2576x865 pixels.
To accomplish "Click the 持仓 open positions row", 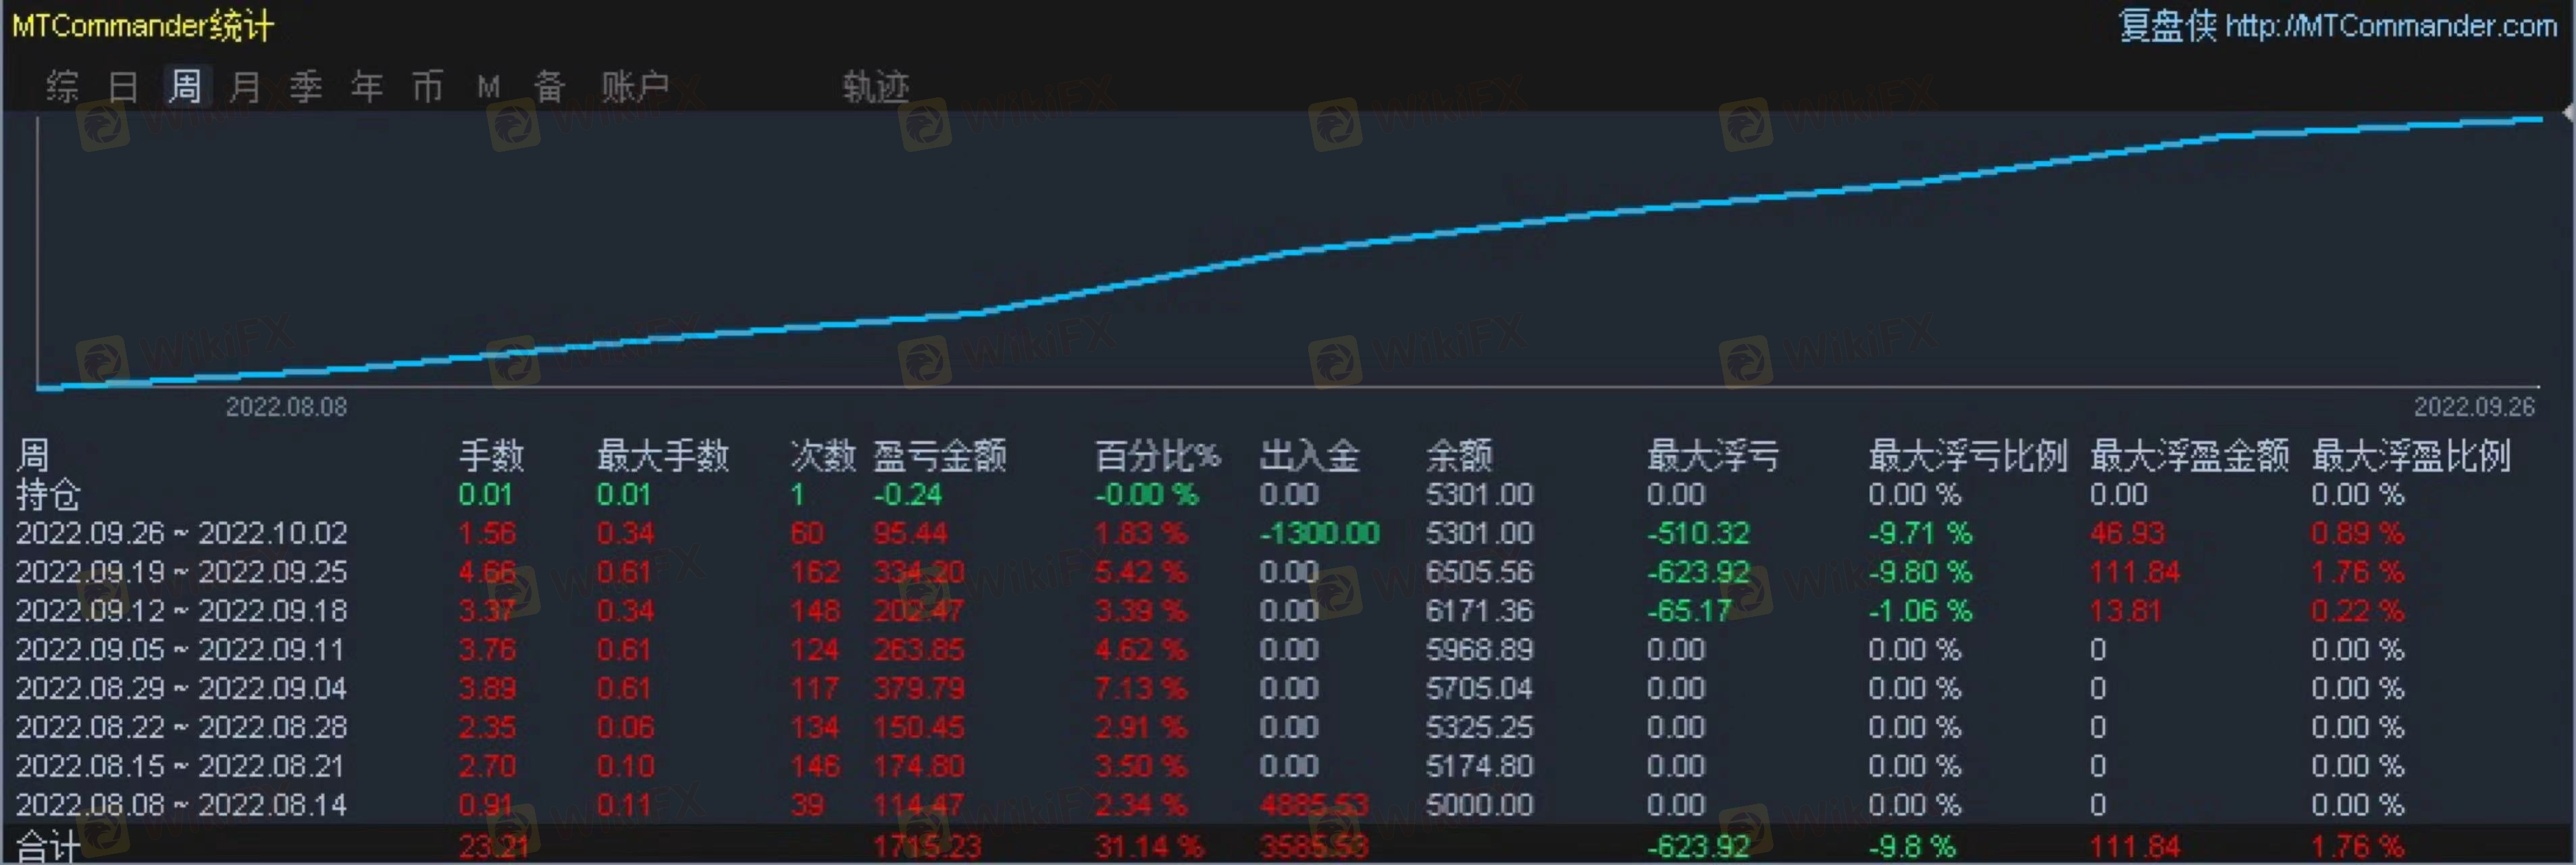I will click(x=48, y=495).
